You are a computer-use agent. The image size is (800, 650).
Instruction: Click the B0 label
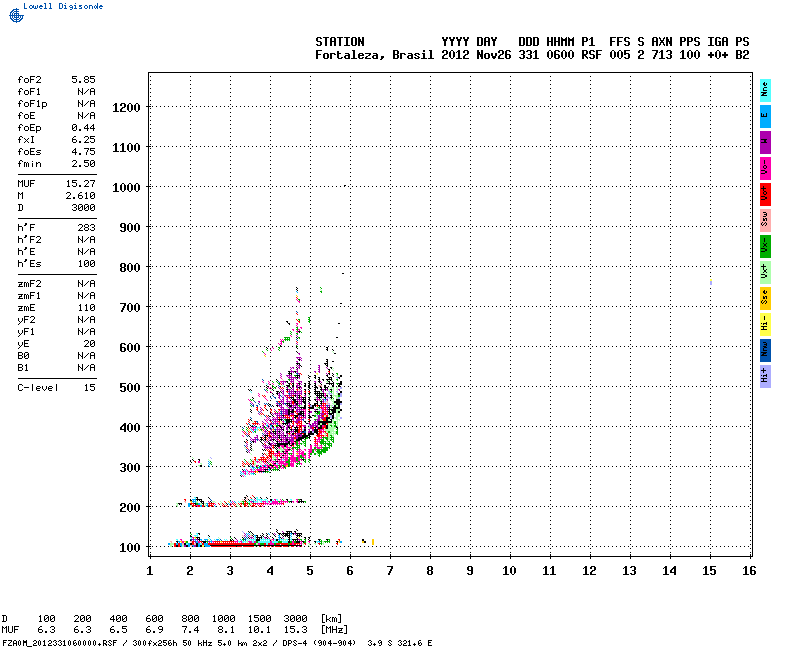coord(23,356)
